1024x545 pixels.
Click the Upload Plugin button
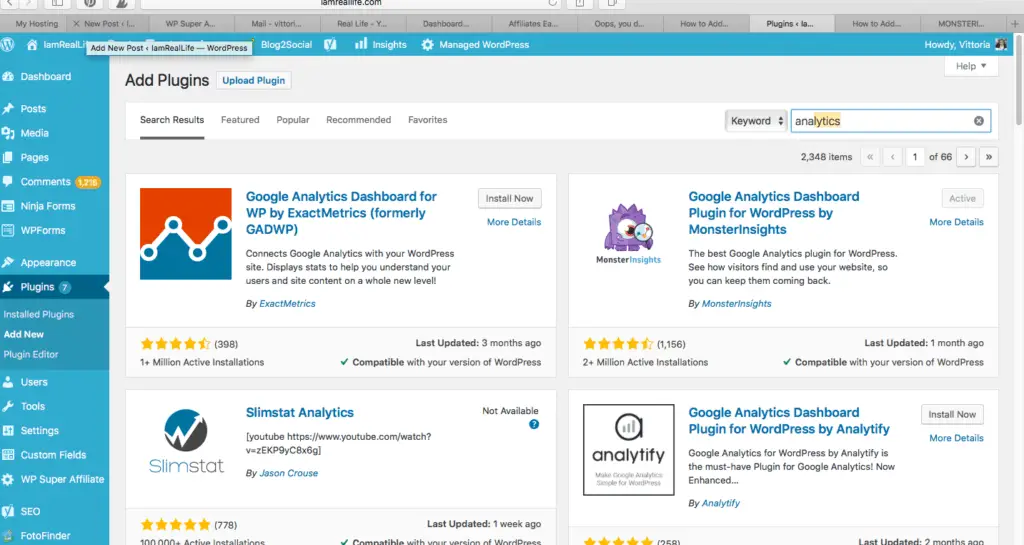click(x=253, y=80)
